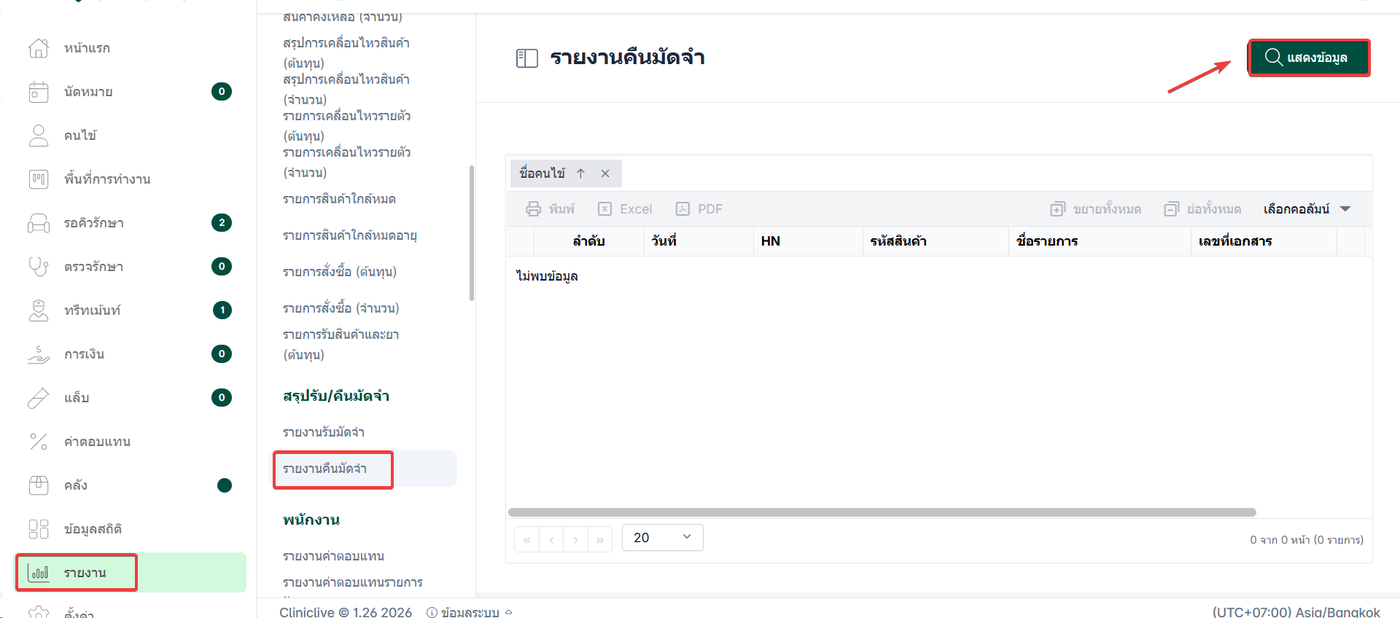The width and height of the screenshot is (1400, 618).
Task: Go to next page pagination arrow
Action: point(575,539)
